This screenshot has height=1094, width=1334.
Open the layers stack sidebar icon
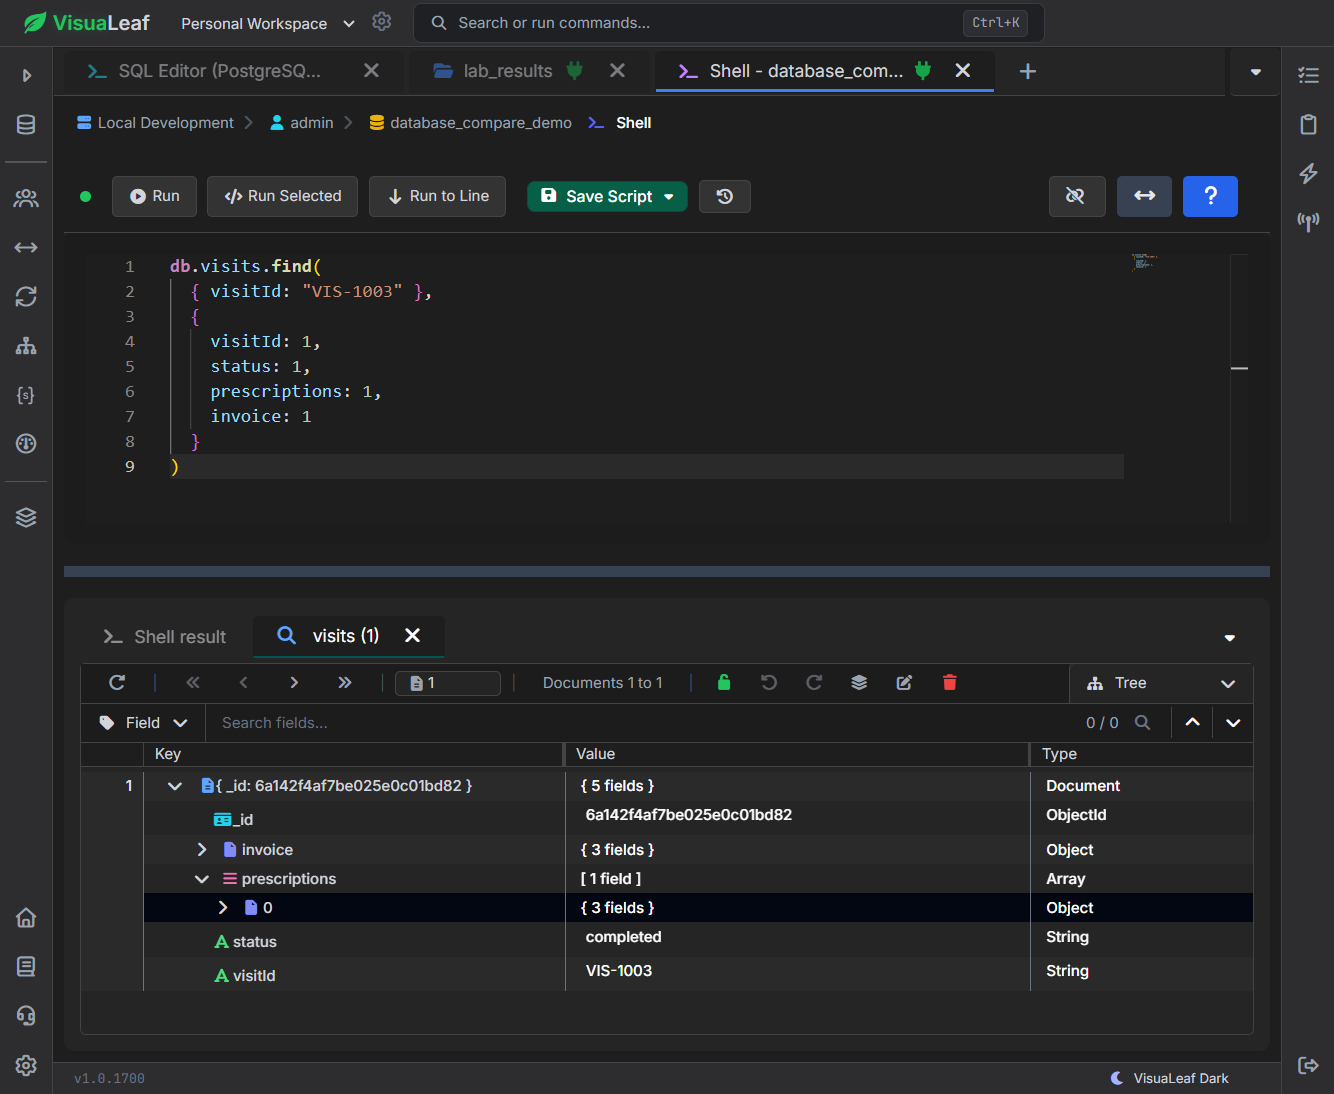tap(26, 517)
